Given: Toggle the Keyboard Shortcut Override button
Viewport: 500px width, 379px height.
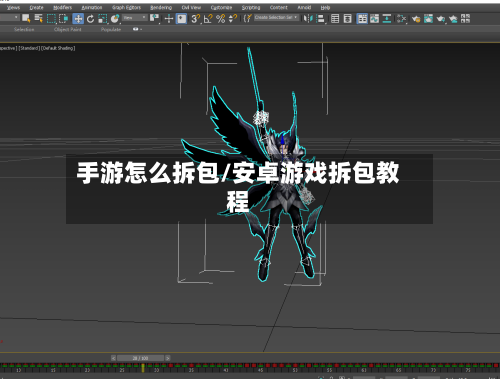Looking at the screenshot, I should pyautogui.click(x=181, y=18).
